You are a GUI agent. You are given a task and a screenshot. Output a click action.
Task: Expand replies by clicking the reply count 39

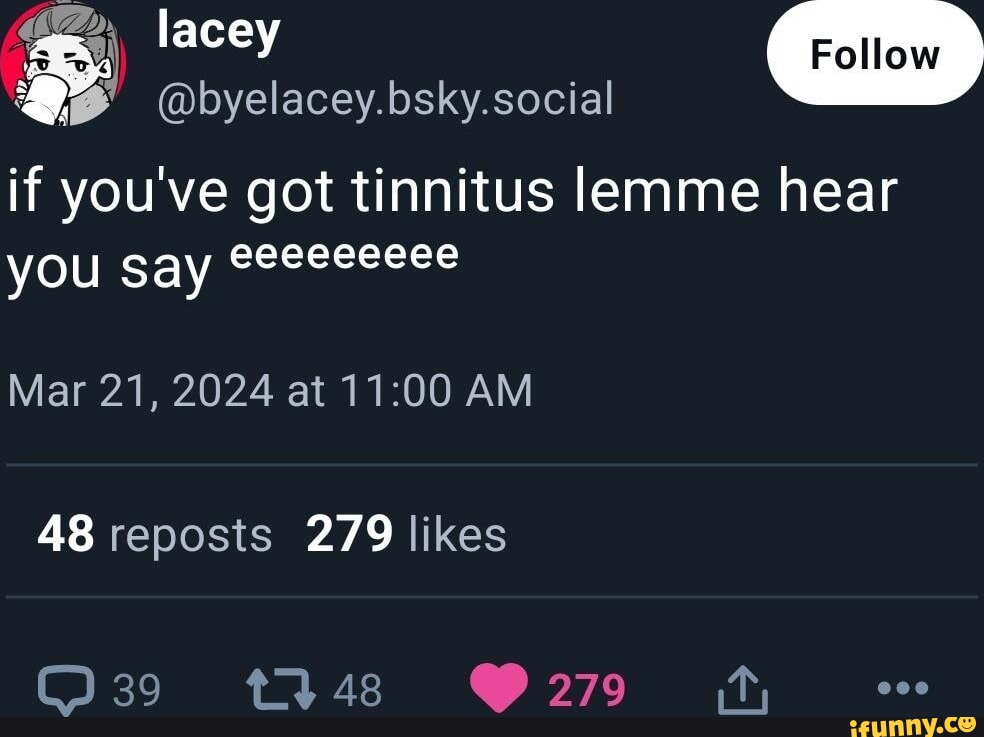point(135,687)
